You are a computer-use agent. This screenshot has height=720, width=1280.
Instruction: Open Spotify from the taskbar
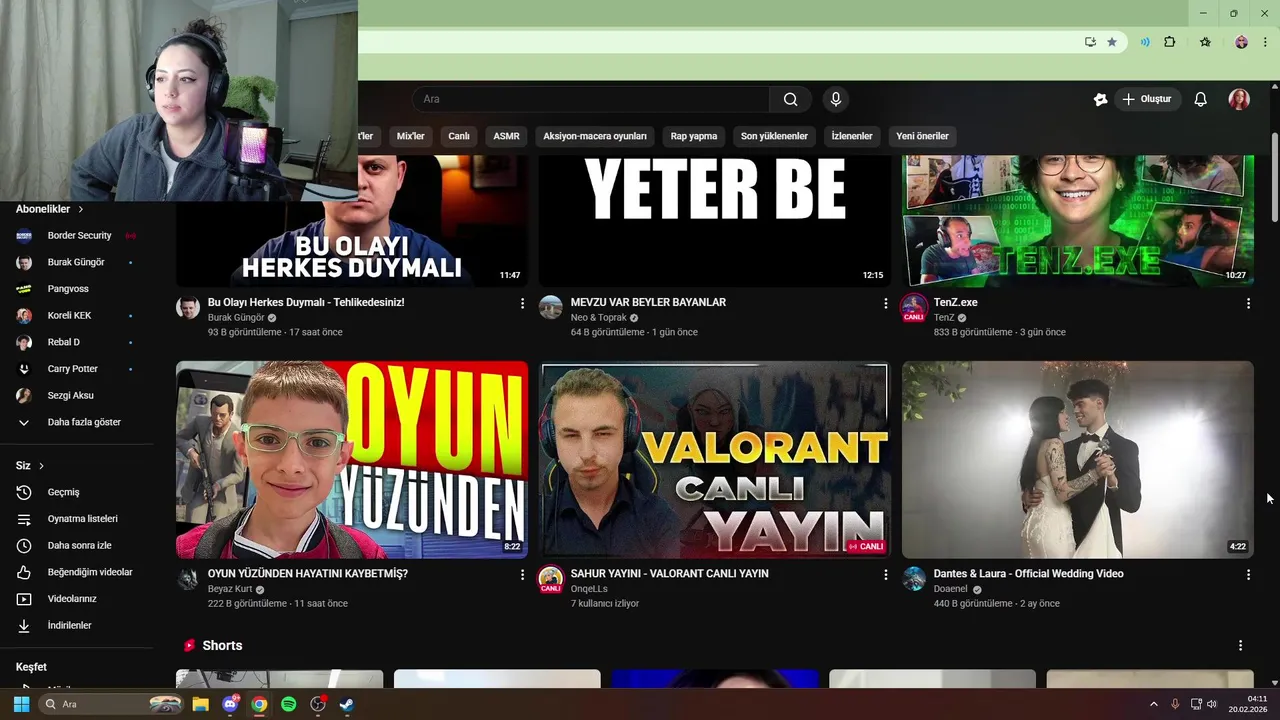click(x=288, y=704)
